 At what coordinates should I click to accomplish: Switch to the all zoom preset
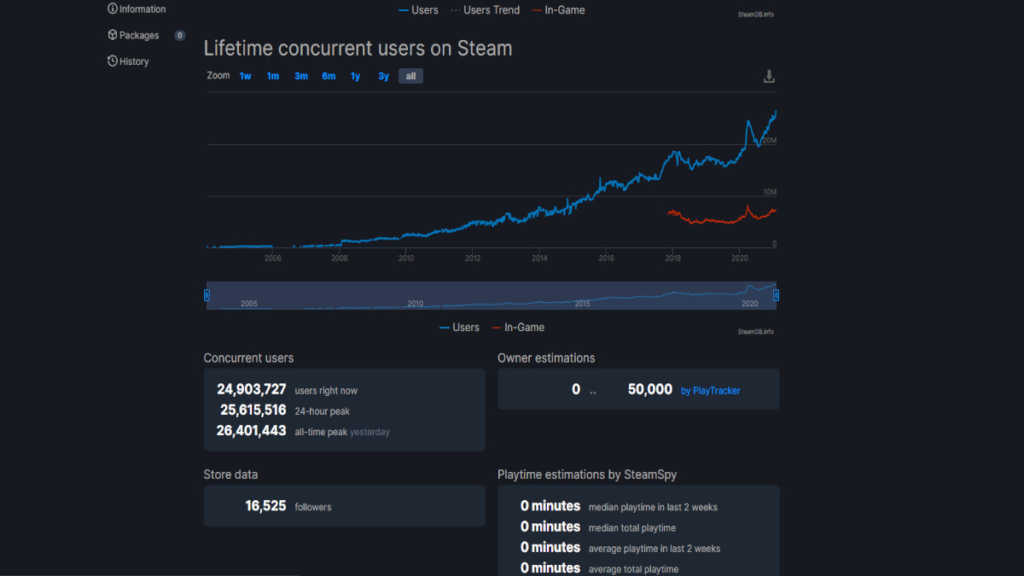[x=410, y=75]
